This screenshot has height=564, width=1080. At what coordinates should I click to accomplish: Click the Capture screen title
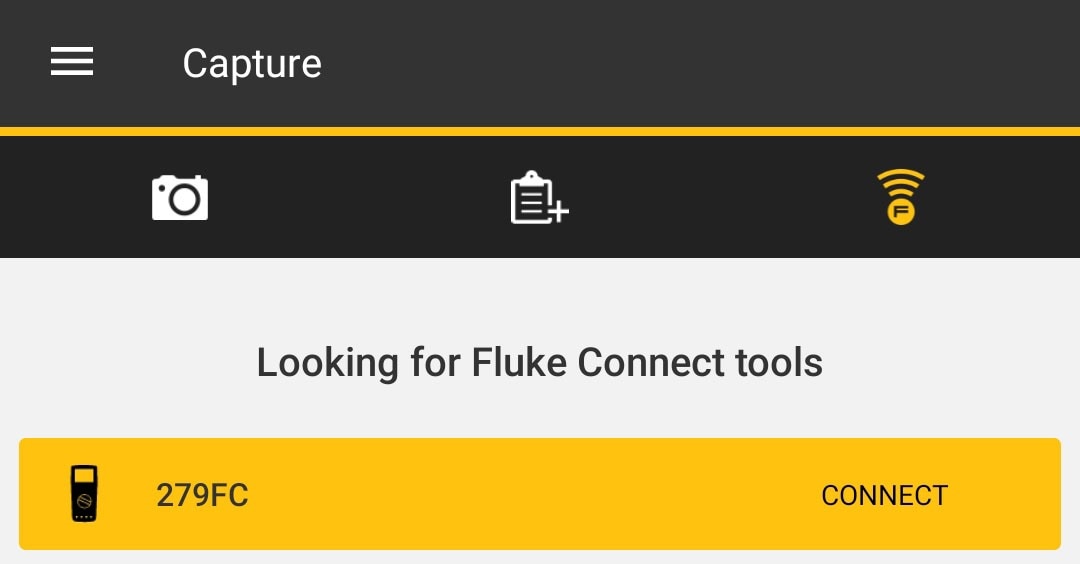pyautogui.click(x=252, y=63)
